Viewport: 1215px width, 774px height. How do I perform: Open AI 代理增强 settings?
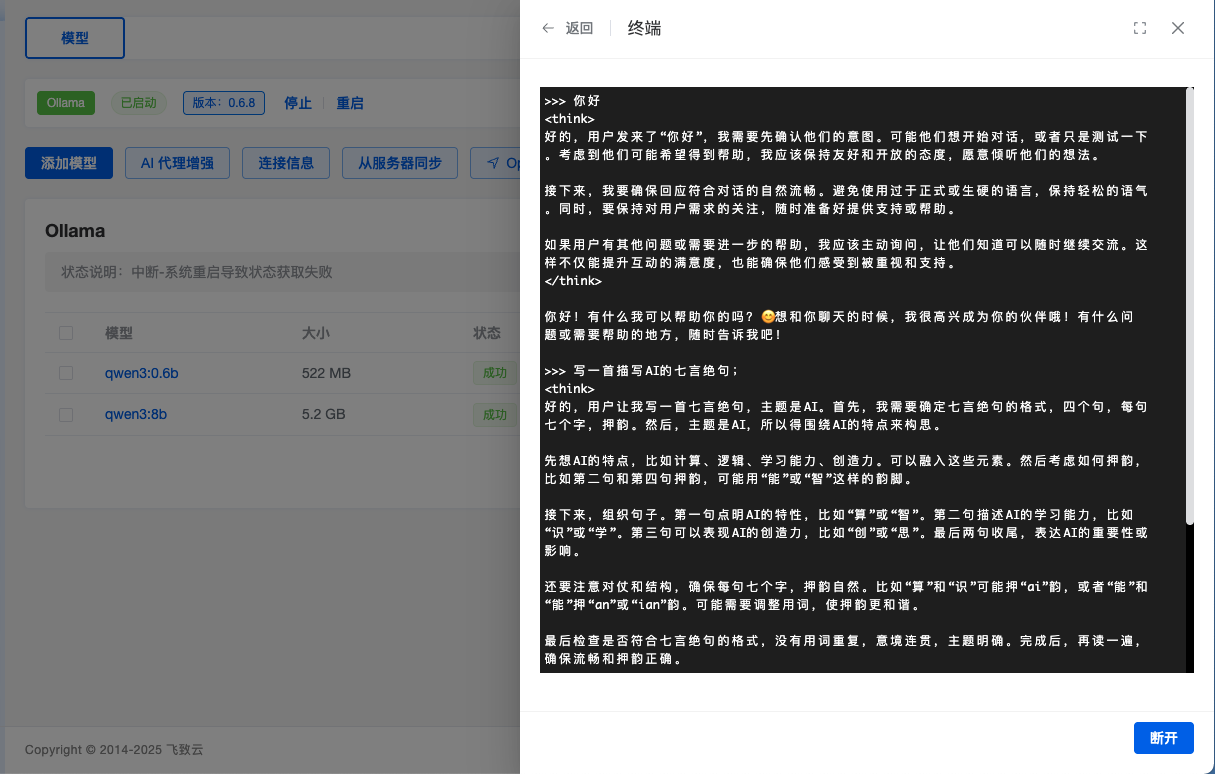(x=177, y=163)
